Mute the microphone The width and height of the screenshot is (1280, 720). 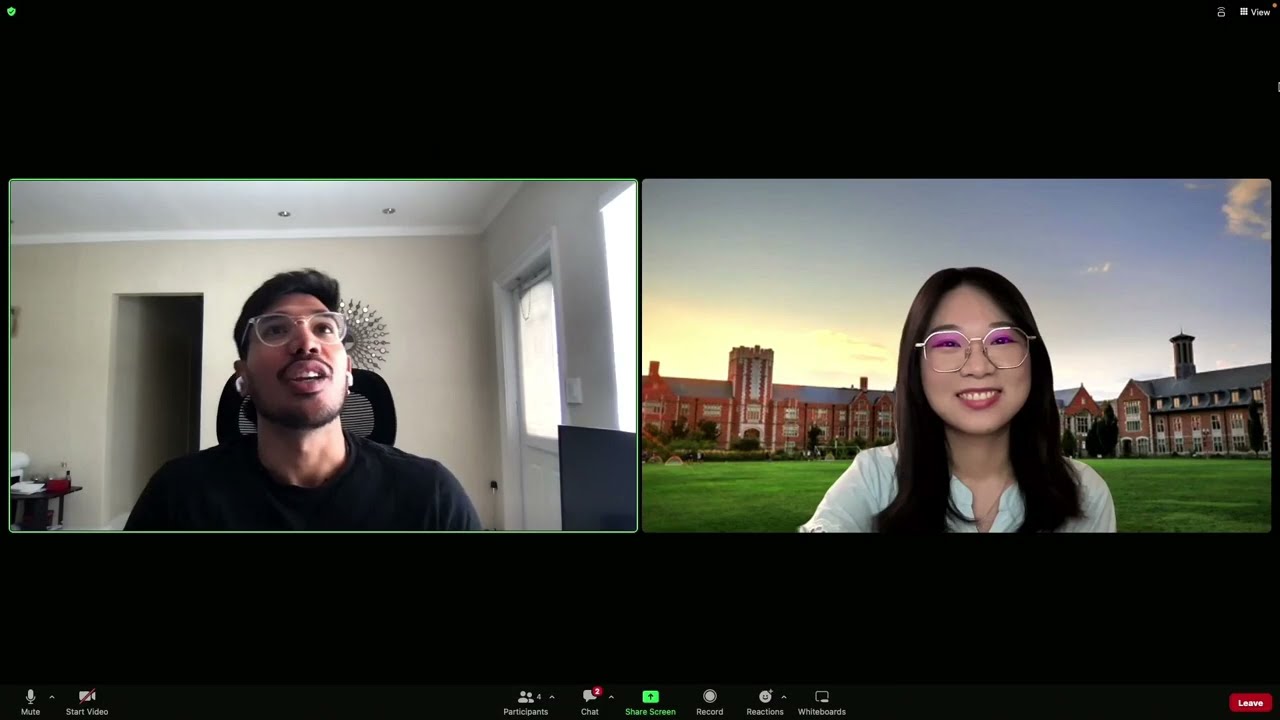[30, 702]
